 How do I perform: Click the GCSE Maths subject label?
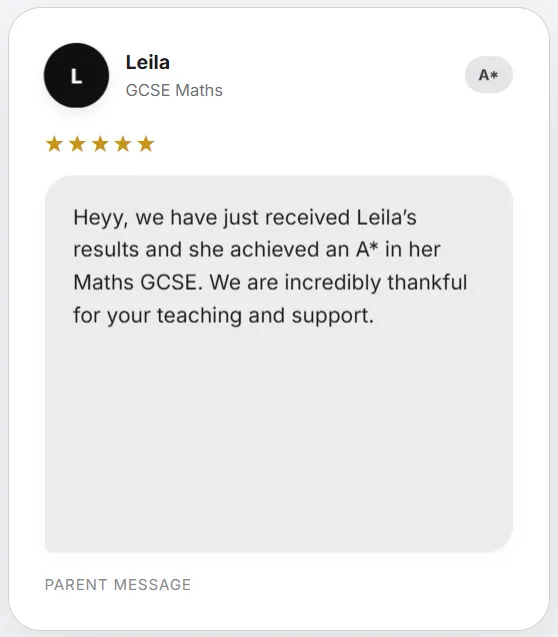click(x=174, y=90)
